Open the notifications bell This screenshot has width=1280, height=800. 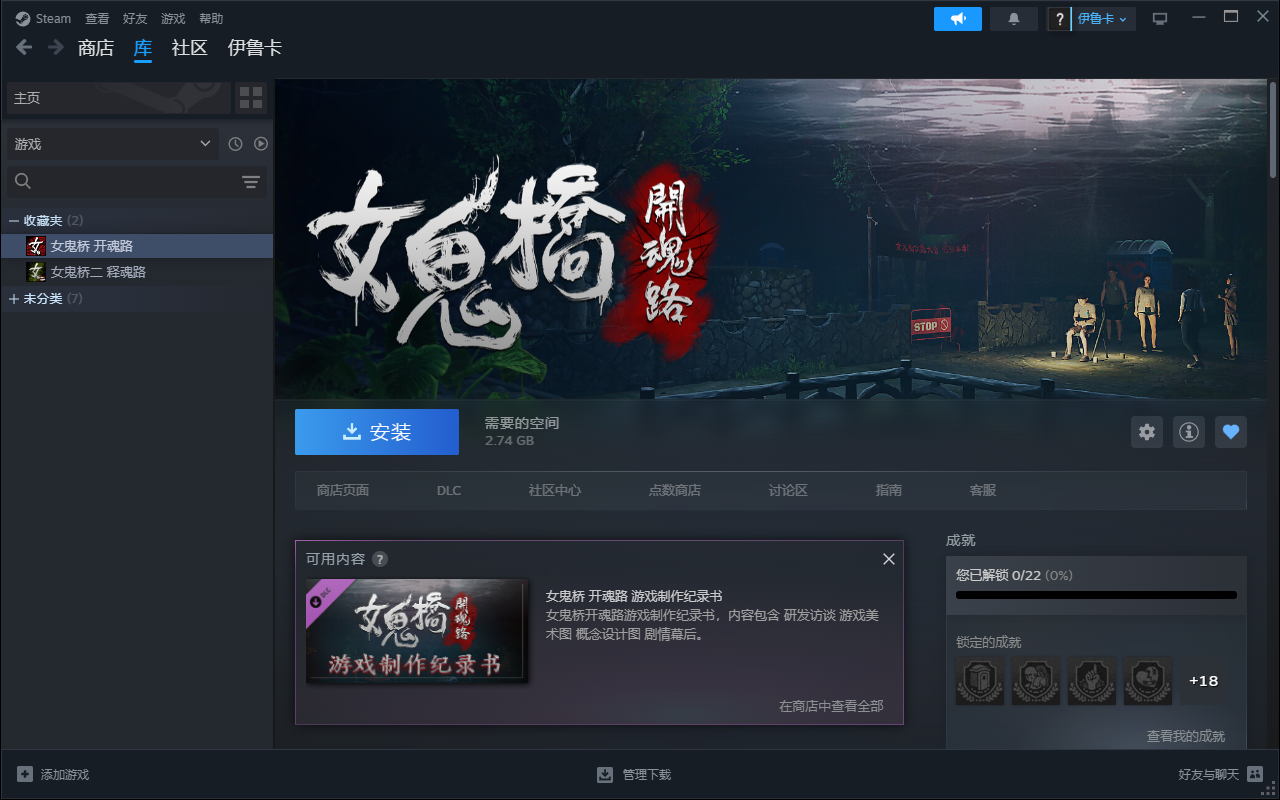pyautogui.click(x=1014, y=19)
